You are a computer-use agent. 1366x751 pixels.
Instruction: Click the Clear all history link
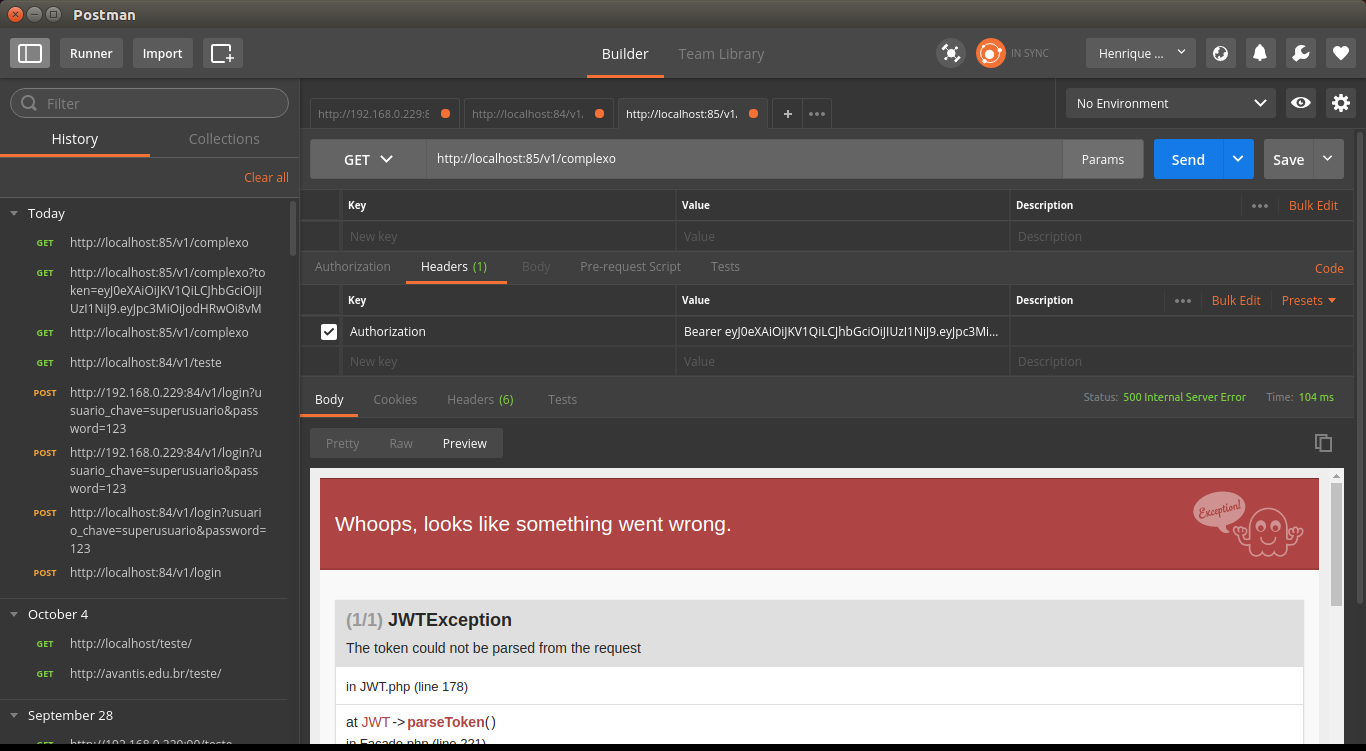266,177
